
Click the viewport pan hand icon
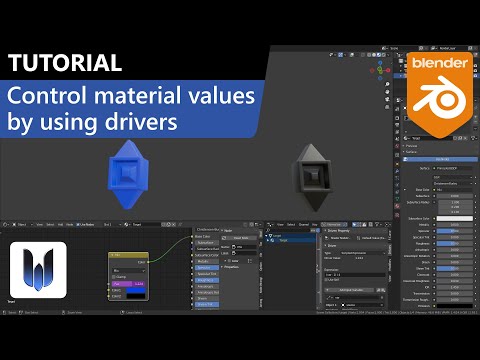point(387,92)
